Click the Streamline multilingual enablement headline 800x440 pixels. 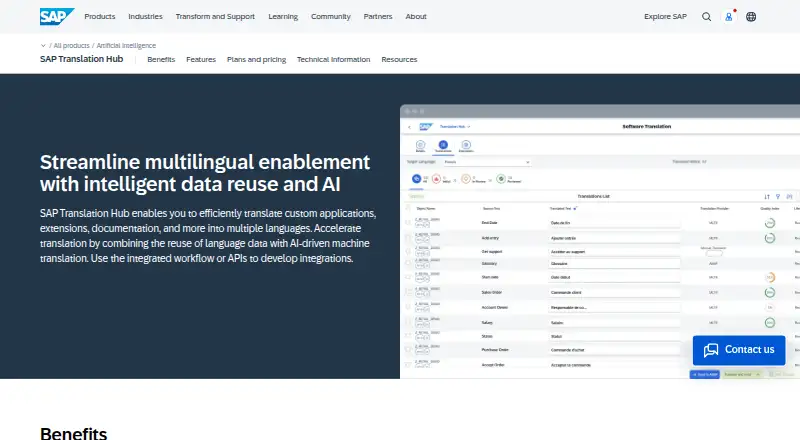point(205,173)
